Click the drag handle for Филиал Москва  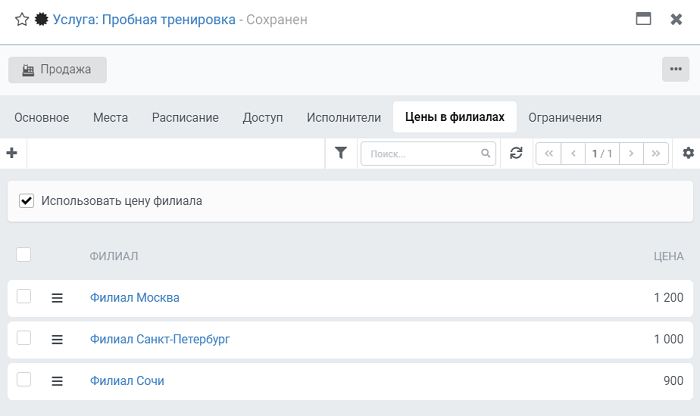tap(57, 298)
